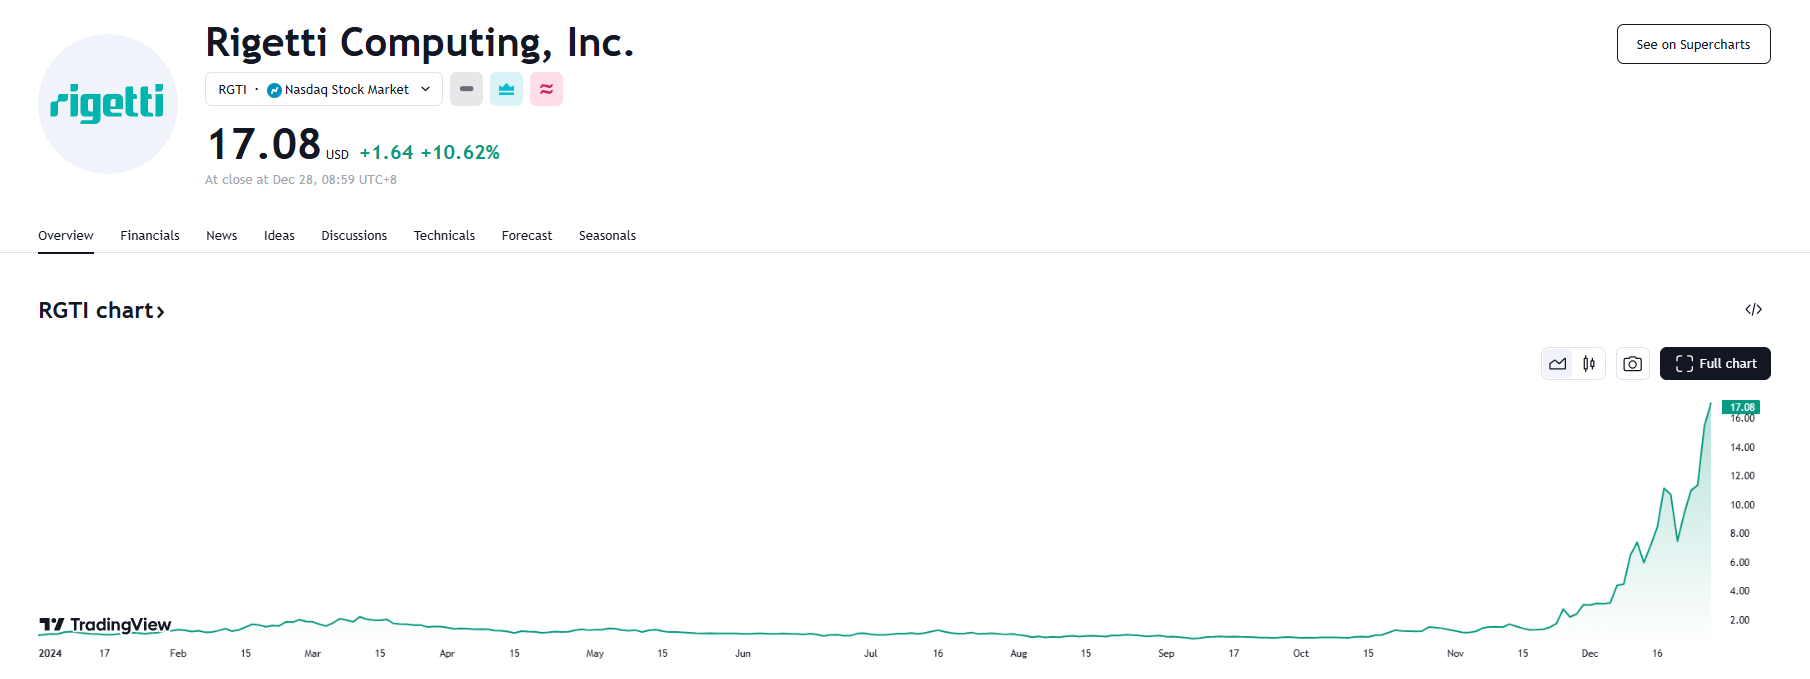Image resolution: width=1810 pixels, height=679 pixels.
Task: Expand the RGTI chart heading arrow
Action: [160, 312]
